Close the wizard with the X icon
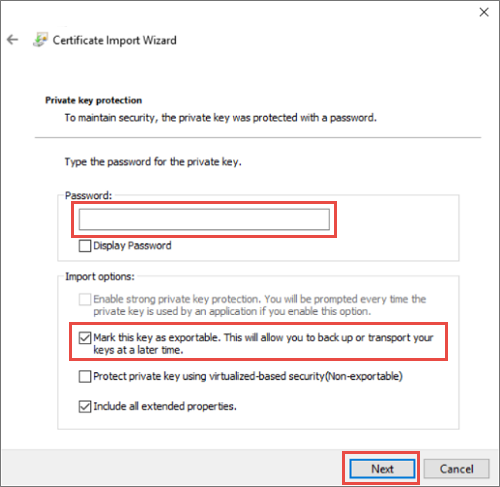 pyautogui.click(x=484, y=12)
